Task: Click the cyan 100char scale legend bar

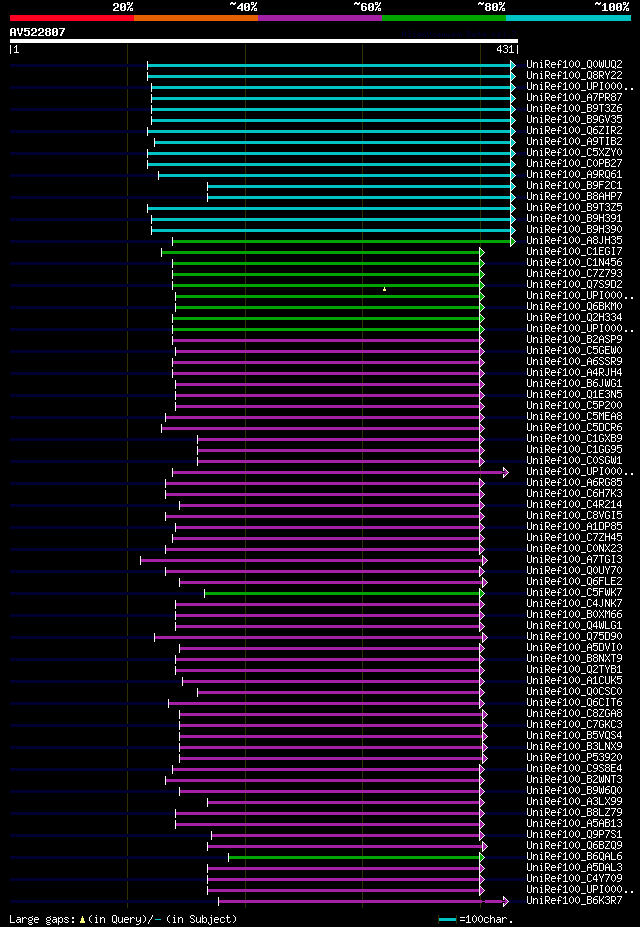Action: (x=447, y=920)
